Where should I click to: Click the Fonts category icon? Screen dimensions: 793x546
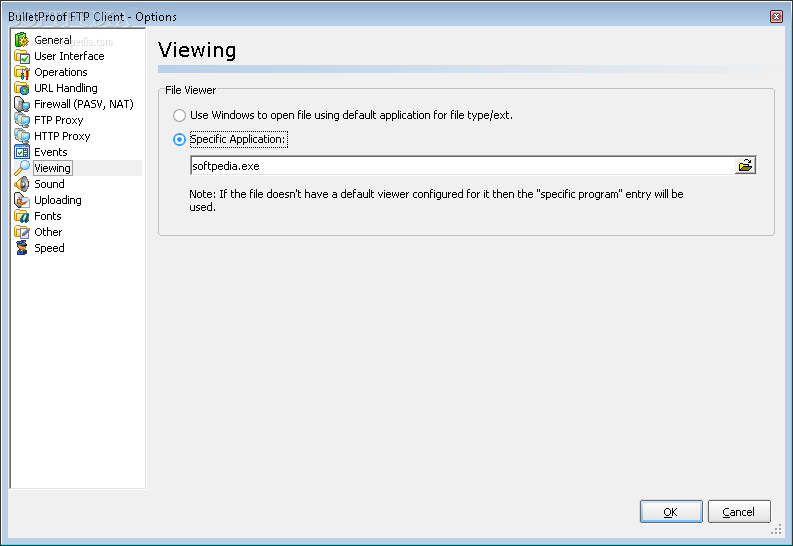[22, 216]
